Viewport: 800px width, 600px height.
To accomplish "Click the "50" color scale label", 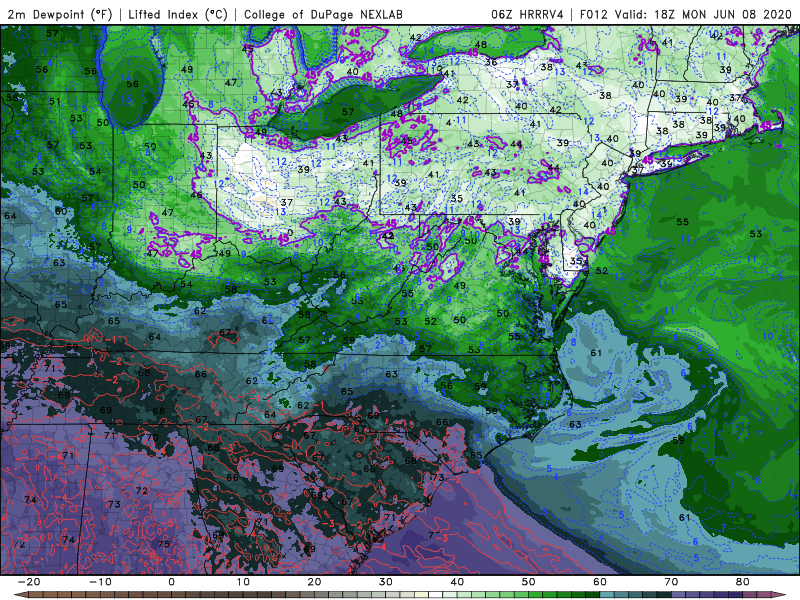I will pos(529,582).
